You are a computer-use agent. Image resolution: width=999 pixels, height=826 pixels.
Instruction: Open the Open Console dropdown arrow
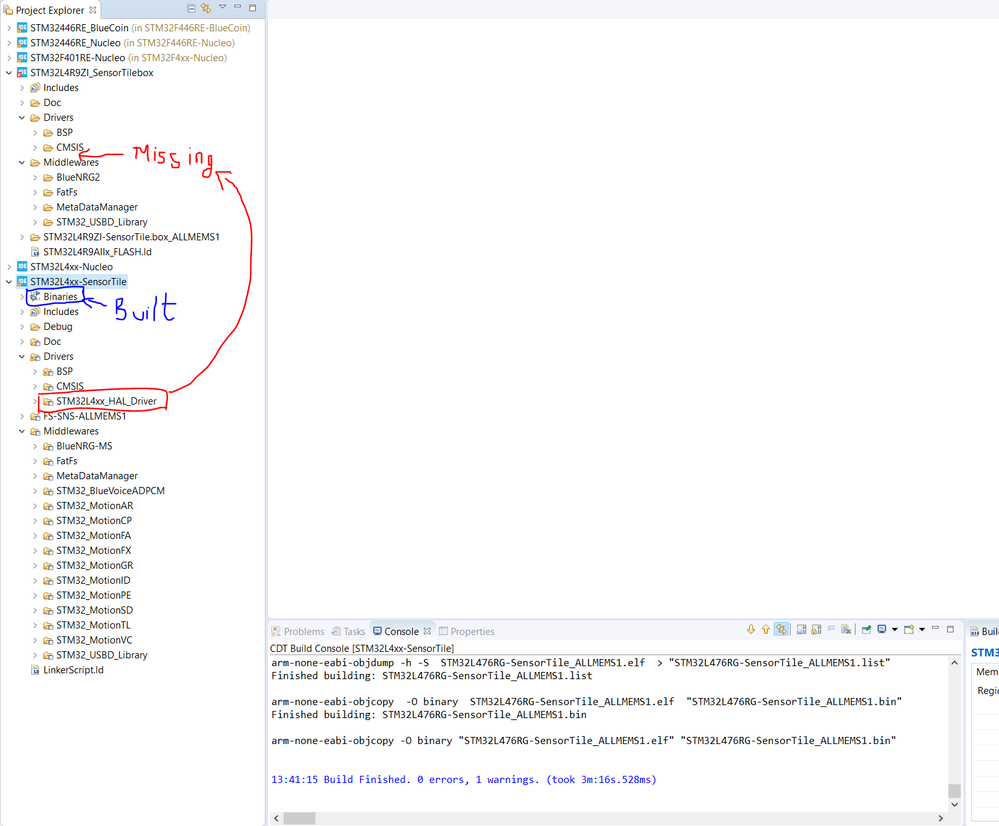pos(922,630)
